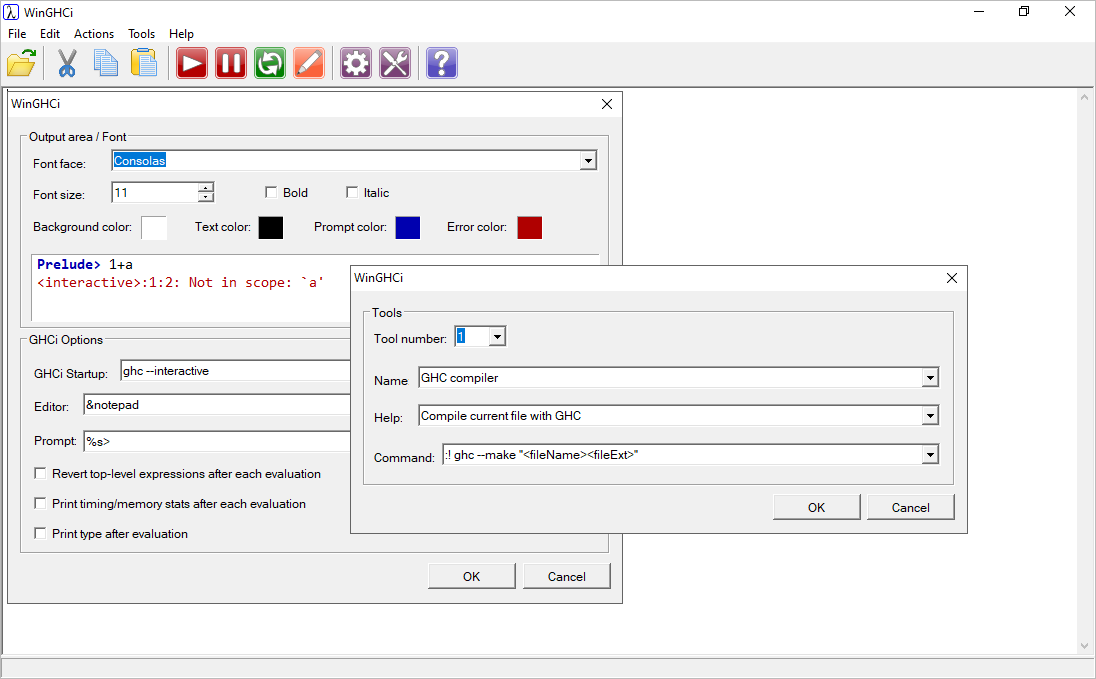Image resolution: width=1096 pixels, height=679 pixels.
Task: Open help with the question mark icon
Action: pyautogui.click(x=442, y=63)
